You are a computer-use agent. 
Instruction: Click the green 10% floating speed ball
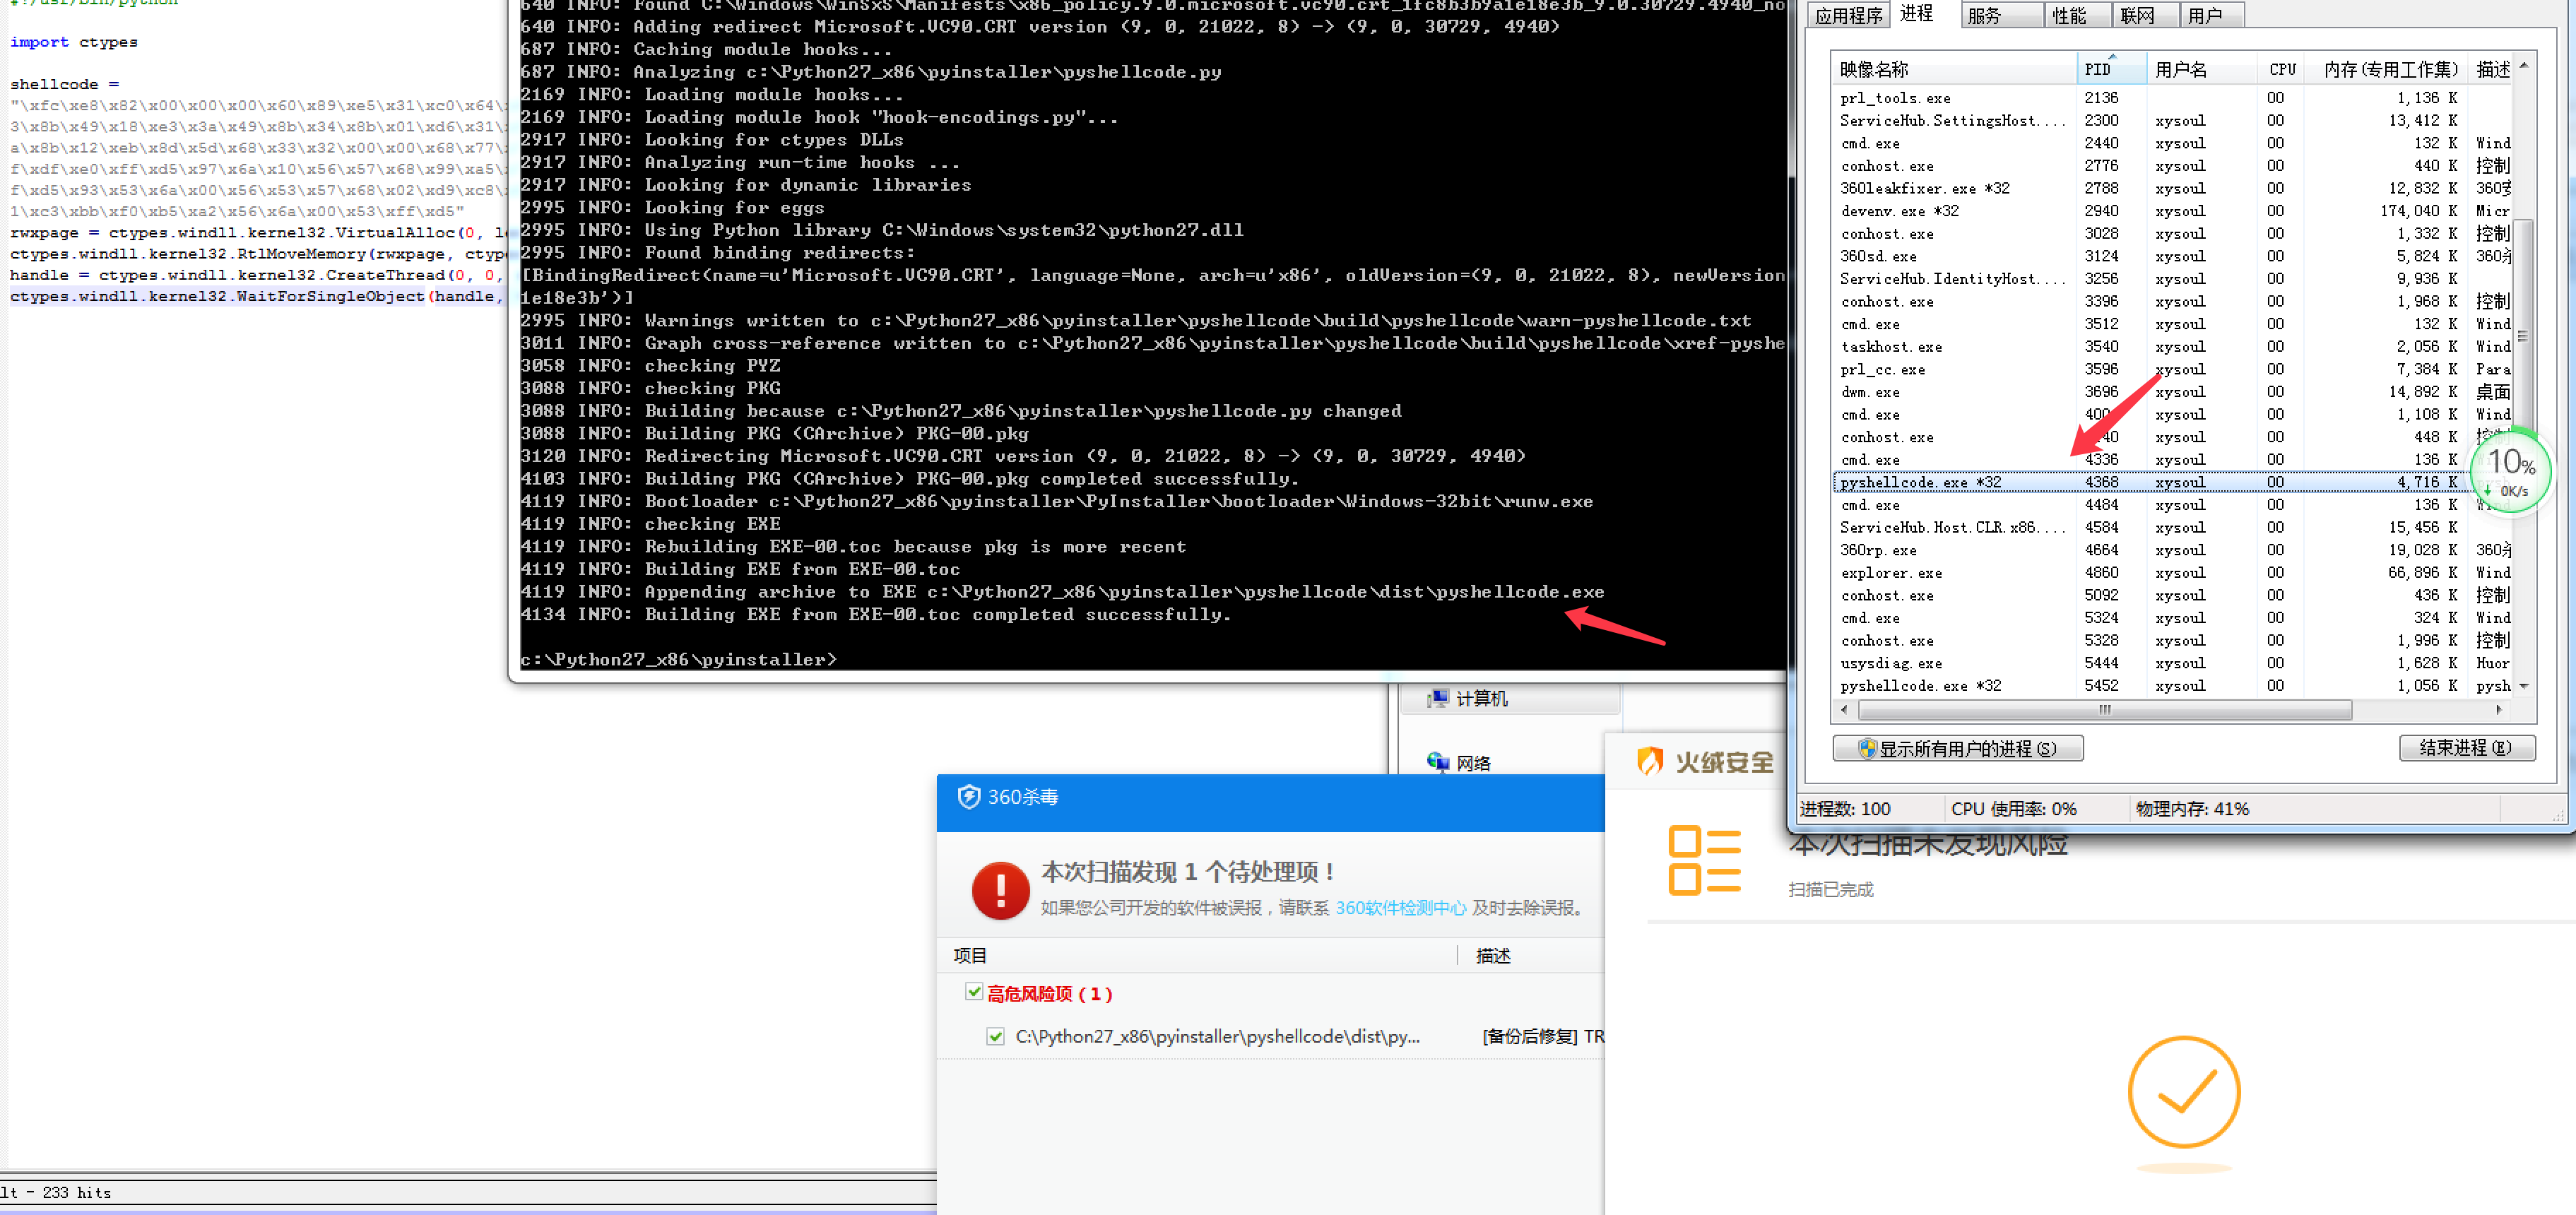pos(2510,471)
